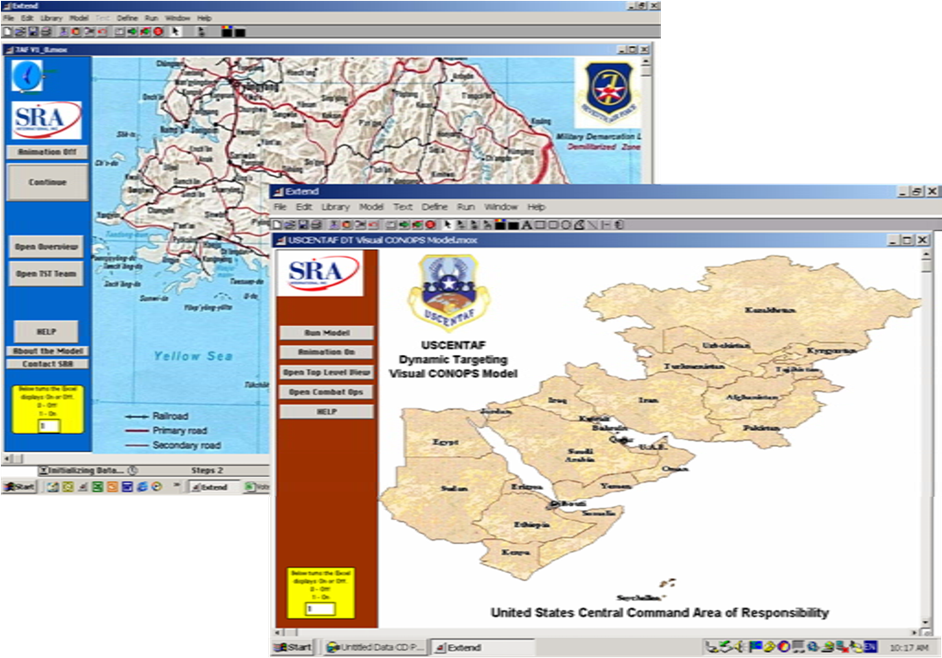The height and width of the screenshot is (658, 942).
Task: Click Open Combat Ops button
Action: (326, 392)
